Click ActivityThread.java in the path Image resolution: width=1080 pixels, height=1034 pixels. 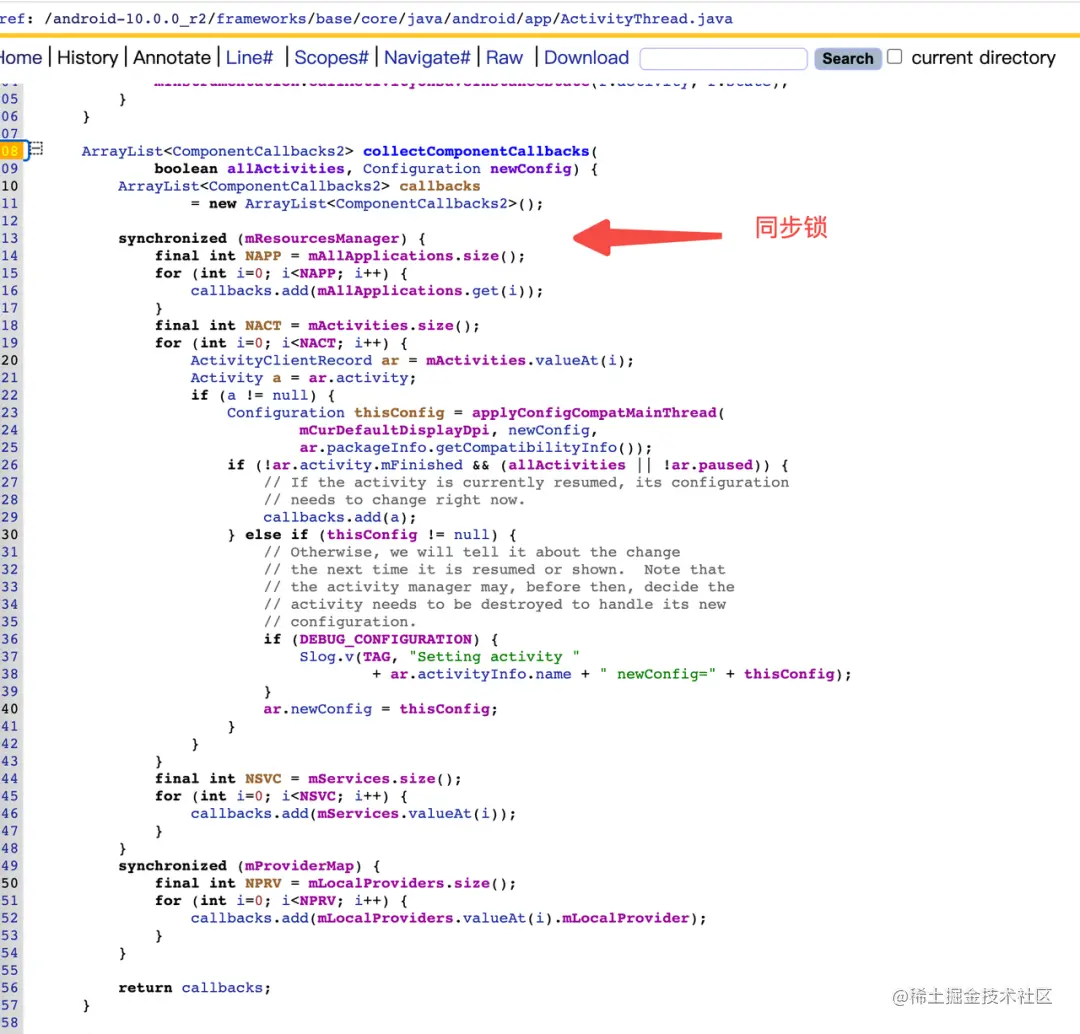(x=646, y=19)
